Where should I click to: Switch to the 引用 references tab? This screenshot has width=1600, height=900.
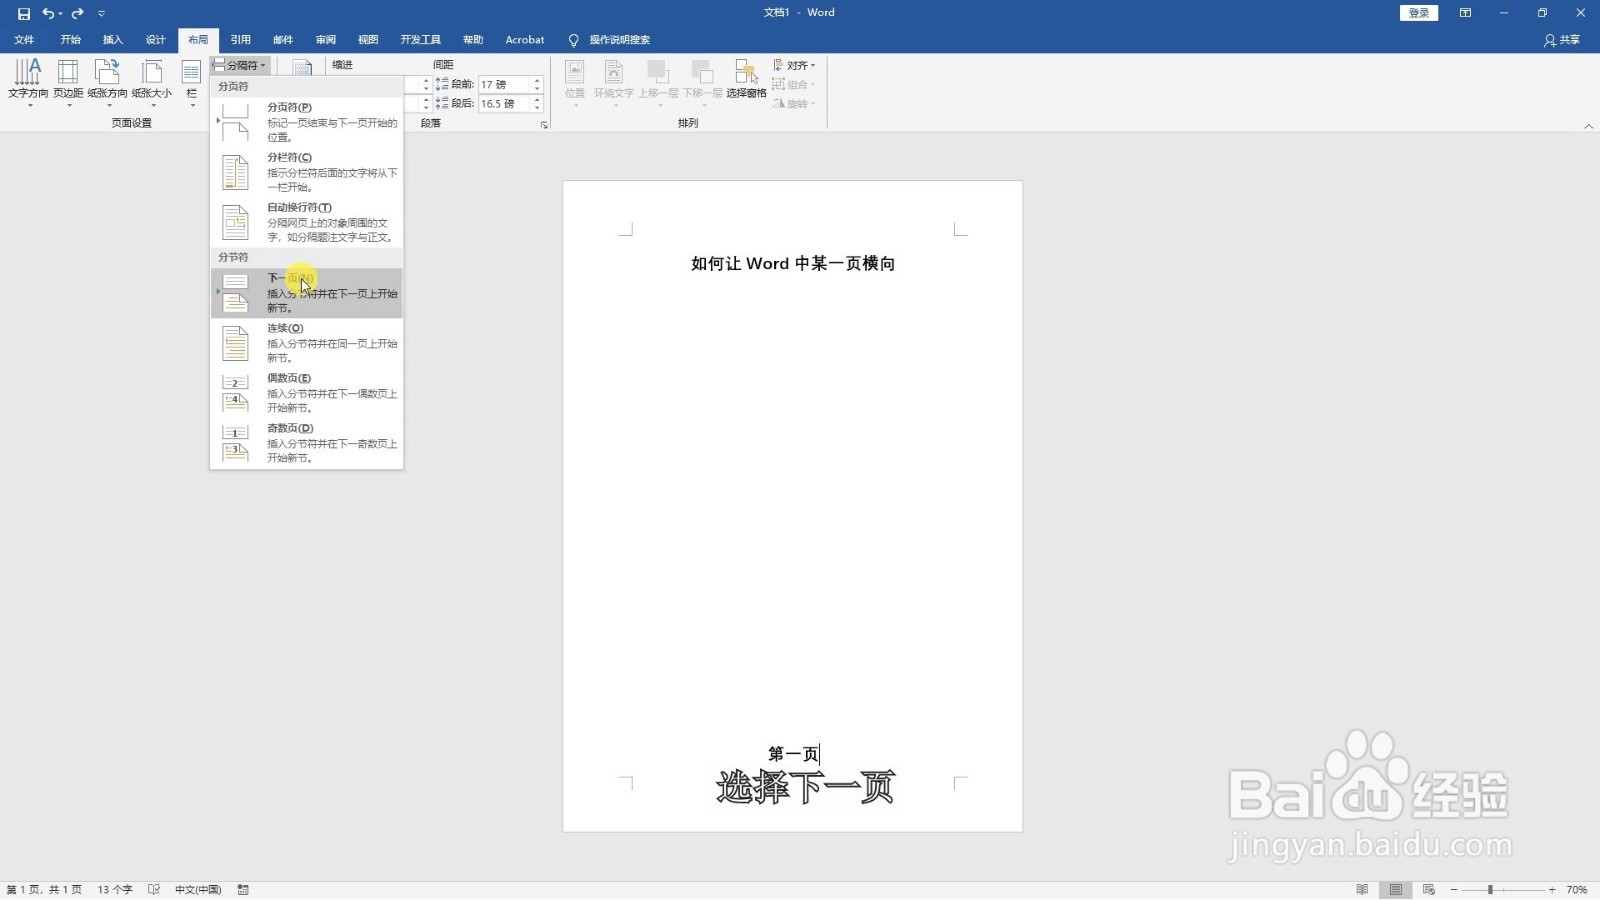(241, 40)
